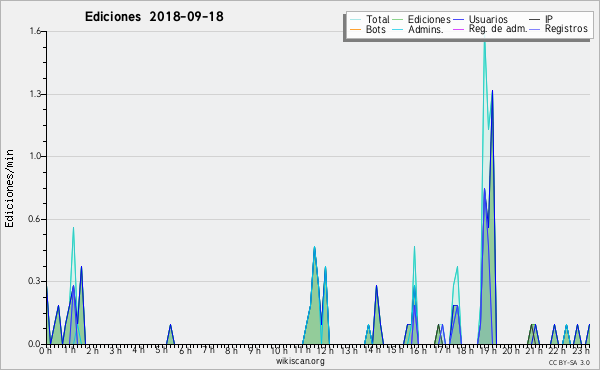The height and width of the screenshot is (370, 600).
Task: Click the 0.3 y-axis value
Action: tap(35, 282)
